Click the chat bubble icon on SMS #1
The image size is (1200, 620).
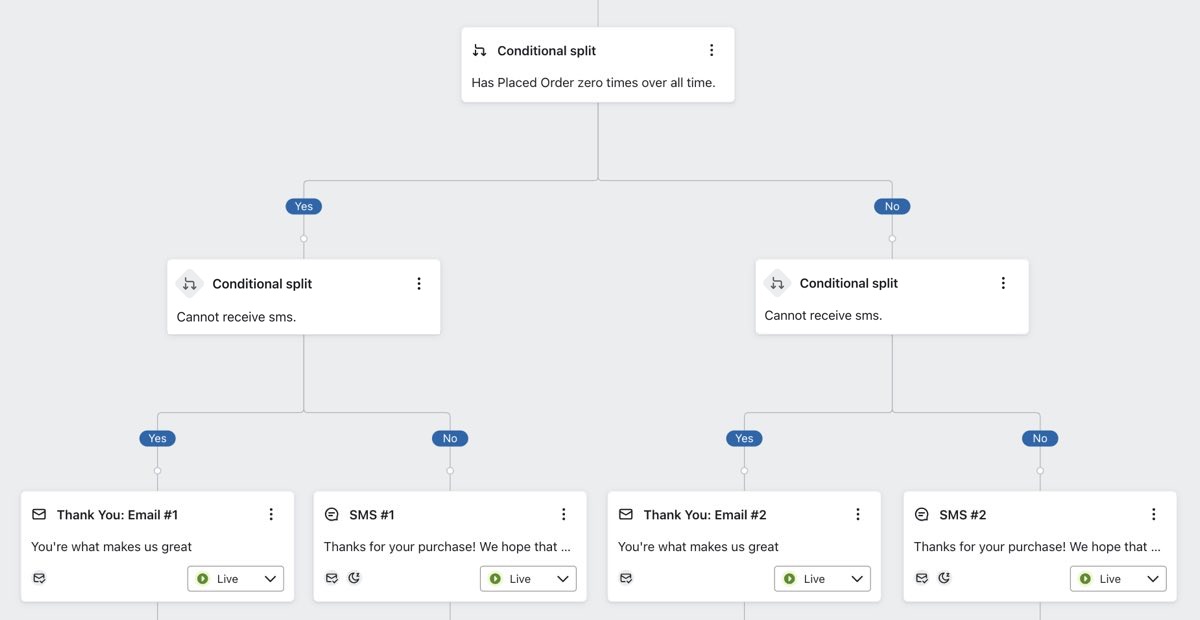point(331,514)
